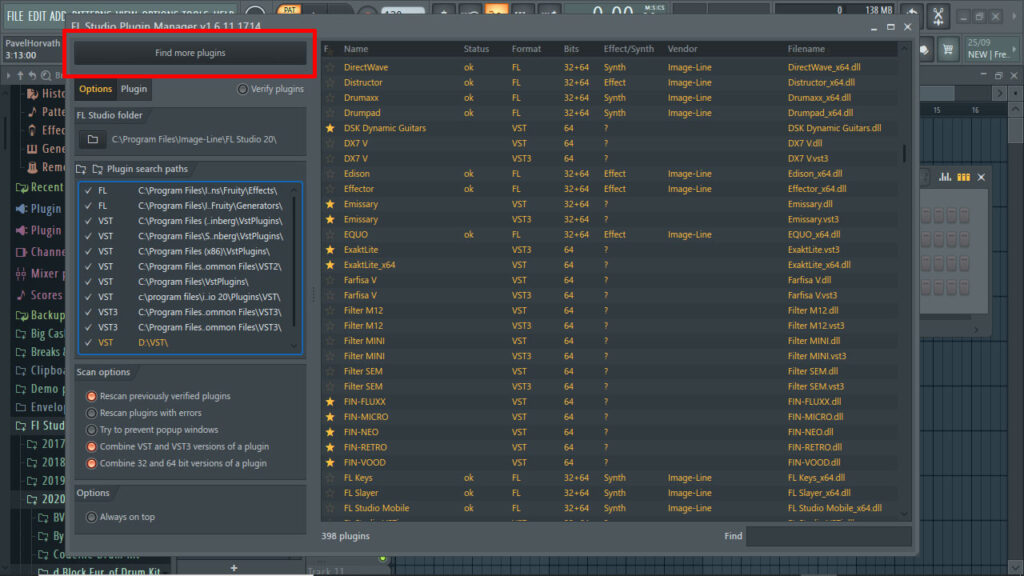Open the FL Studio folder browse icon

(92, 142)
